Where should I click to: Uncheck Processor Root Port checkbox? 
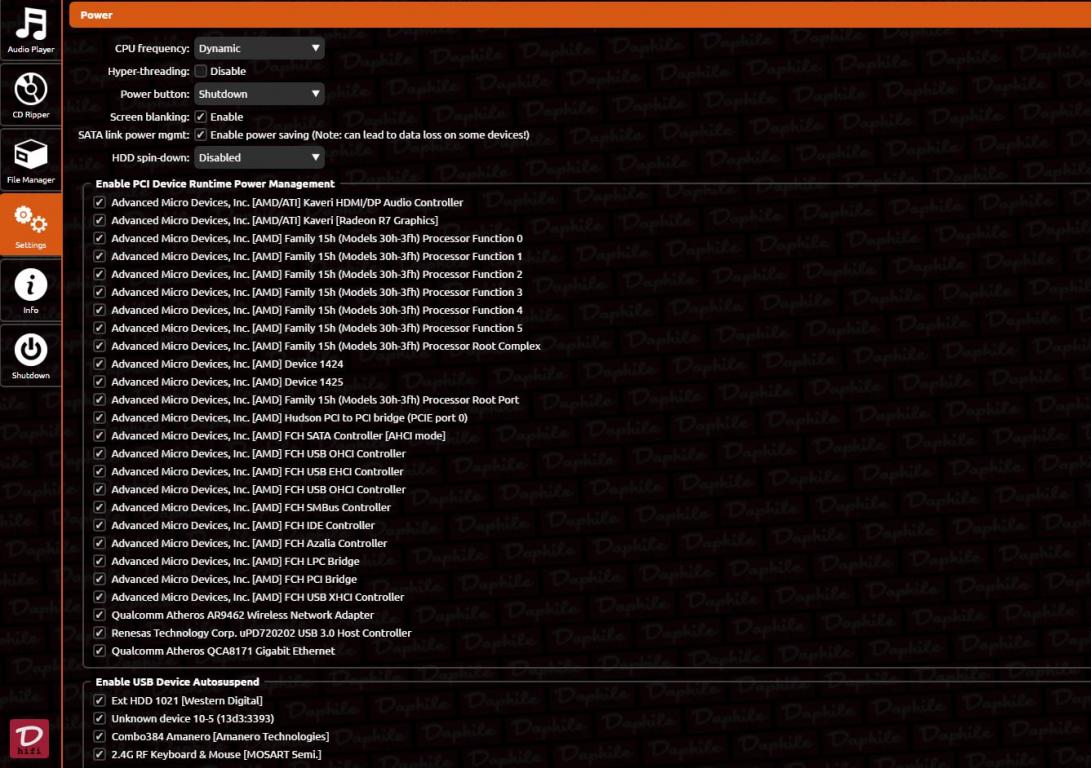coord(99,400)
